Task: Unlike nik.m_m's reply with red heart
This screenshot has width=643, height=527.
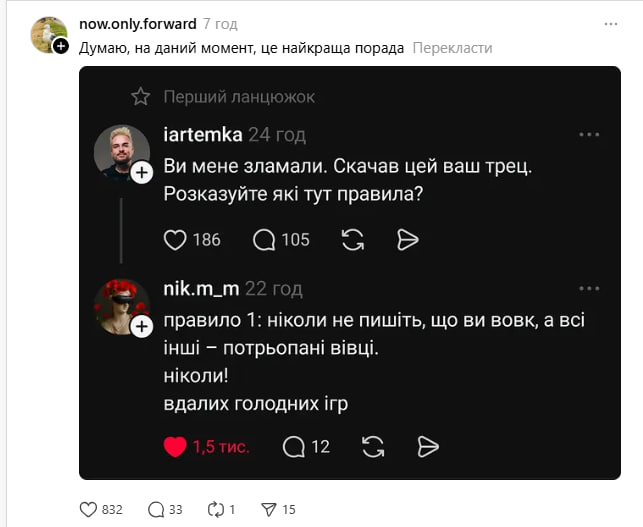Action: [176, 447]
